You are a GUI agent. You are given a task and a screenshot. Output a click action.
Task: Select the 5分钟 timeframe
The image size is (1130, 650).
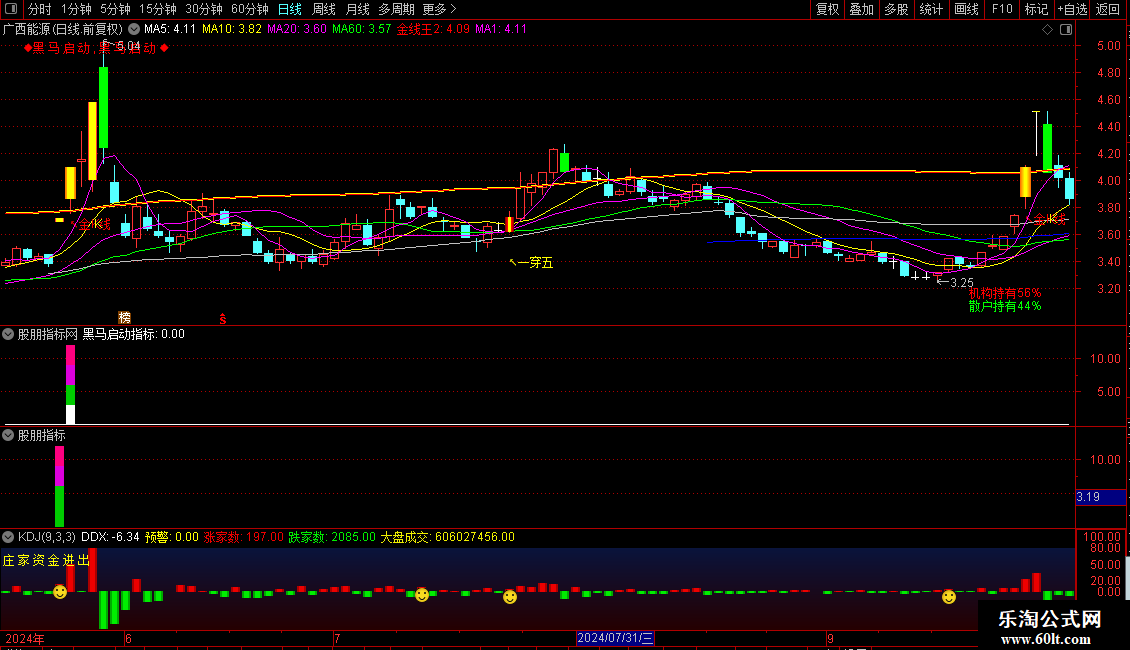(115, 9)
